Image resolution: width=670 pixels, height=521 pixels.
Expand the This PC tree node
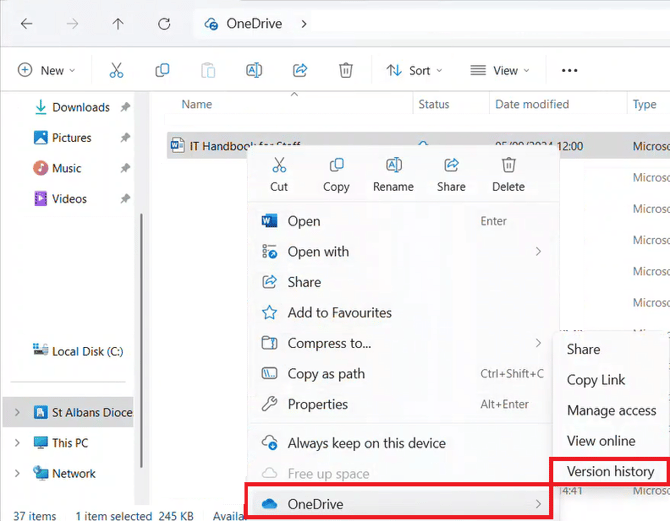click(x=17, y=443)
